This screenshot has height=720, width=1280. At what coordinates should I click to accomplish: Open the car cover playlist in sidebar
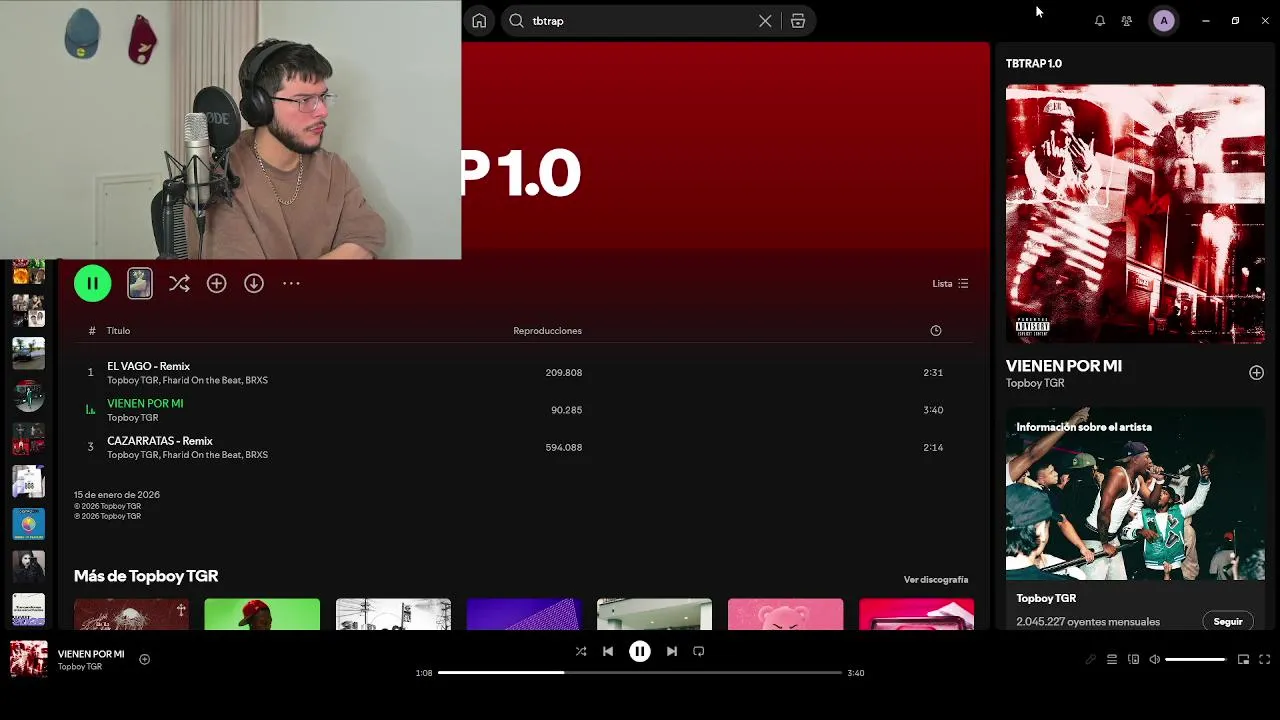pyautogui.click(x=29, y=353)
